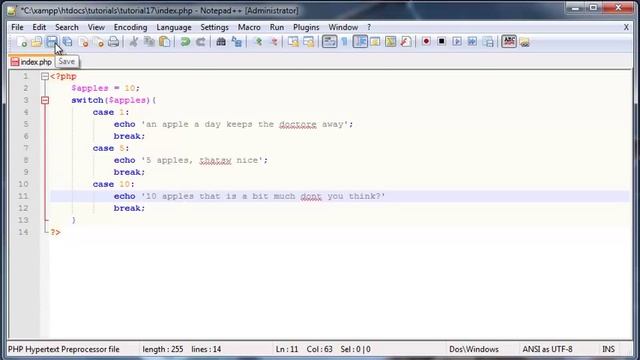Click the Open file folder icon
The image size is (640, 360).
[x=37, y=42]
